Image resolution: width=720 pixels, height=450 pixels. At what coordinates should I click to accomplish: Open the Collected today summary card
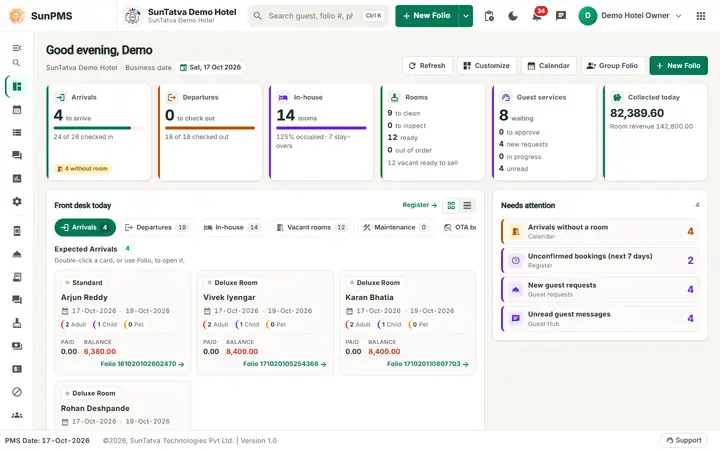(x=655, y=132)
